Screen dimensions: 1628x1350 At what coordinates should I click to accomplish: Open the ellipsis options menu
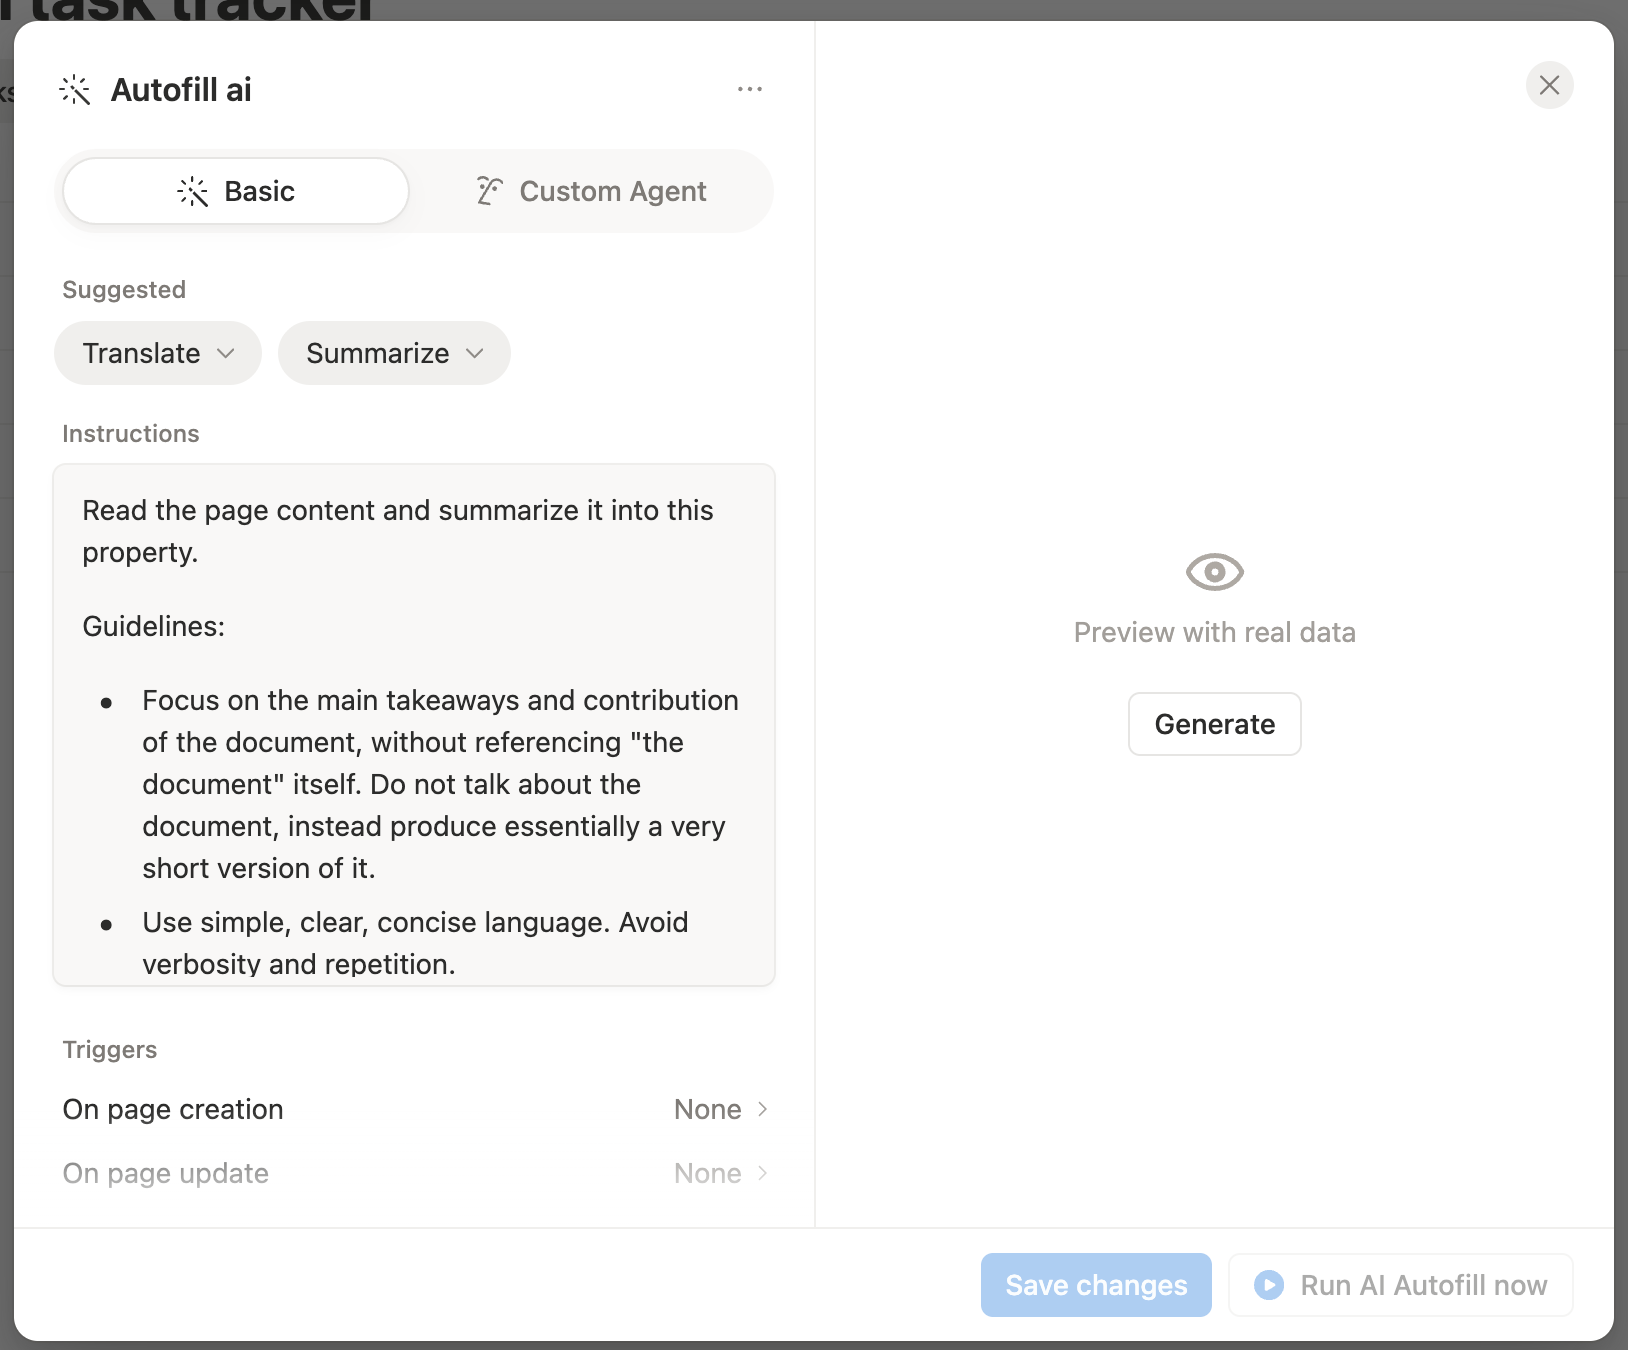[751, 89]
